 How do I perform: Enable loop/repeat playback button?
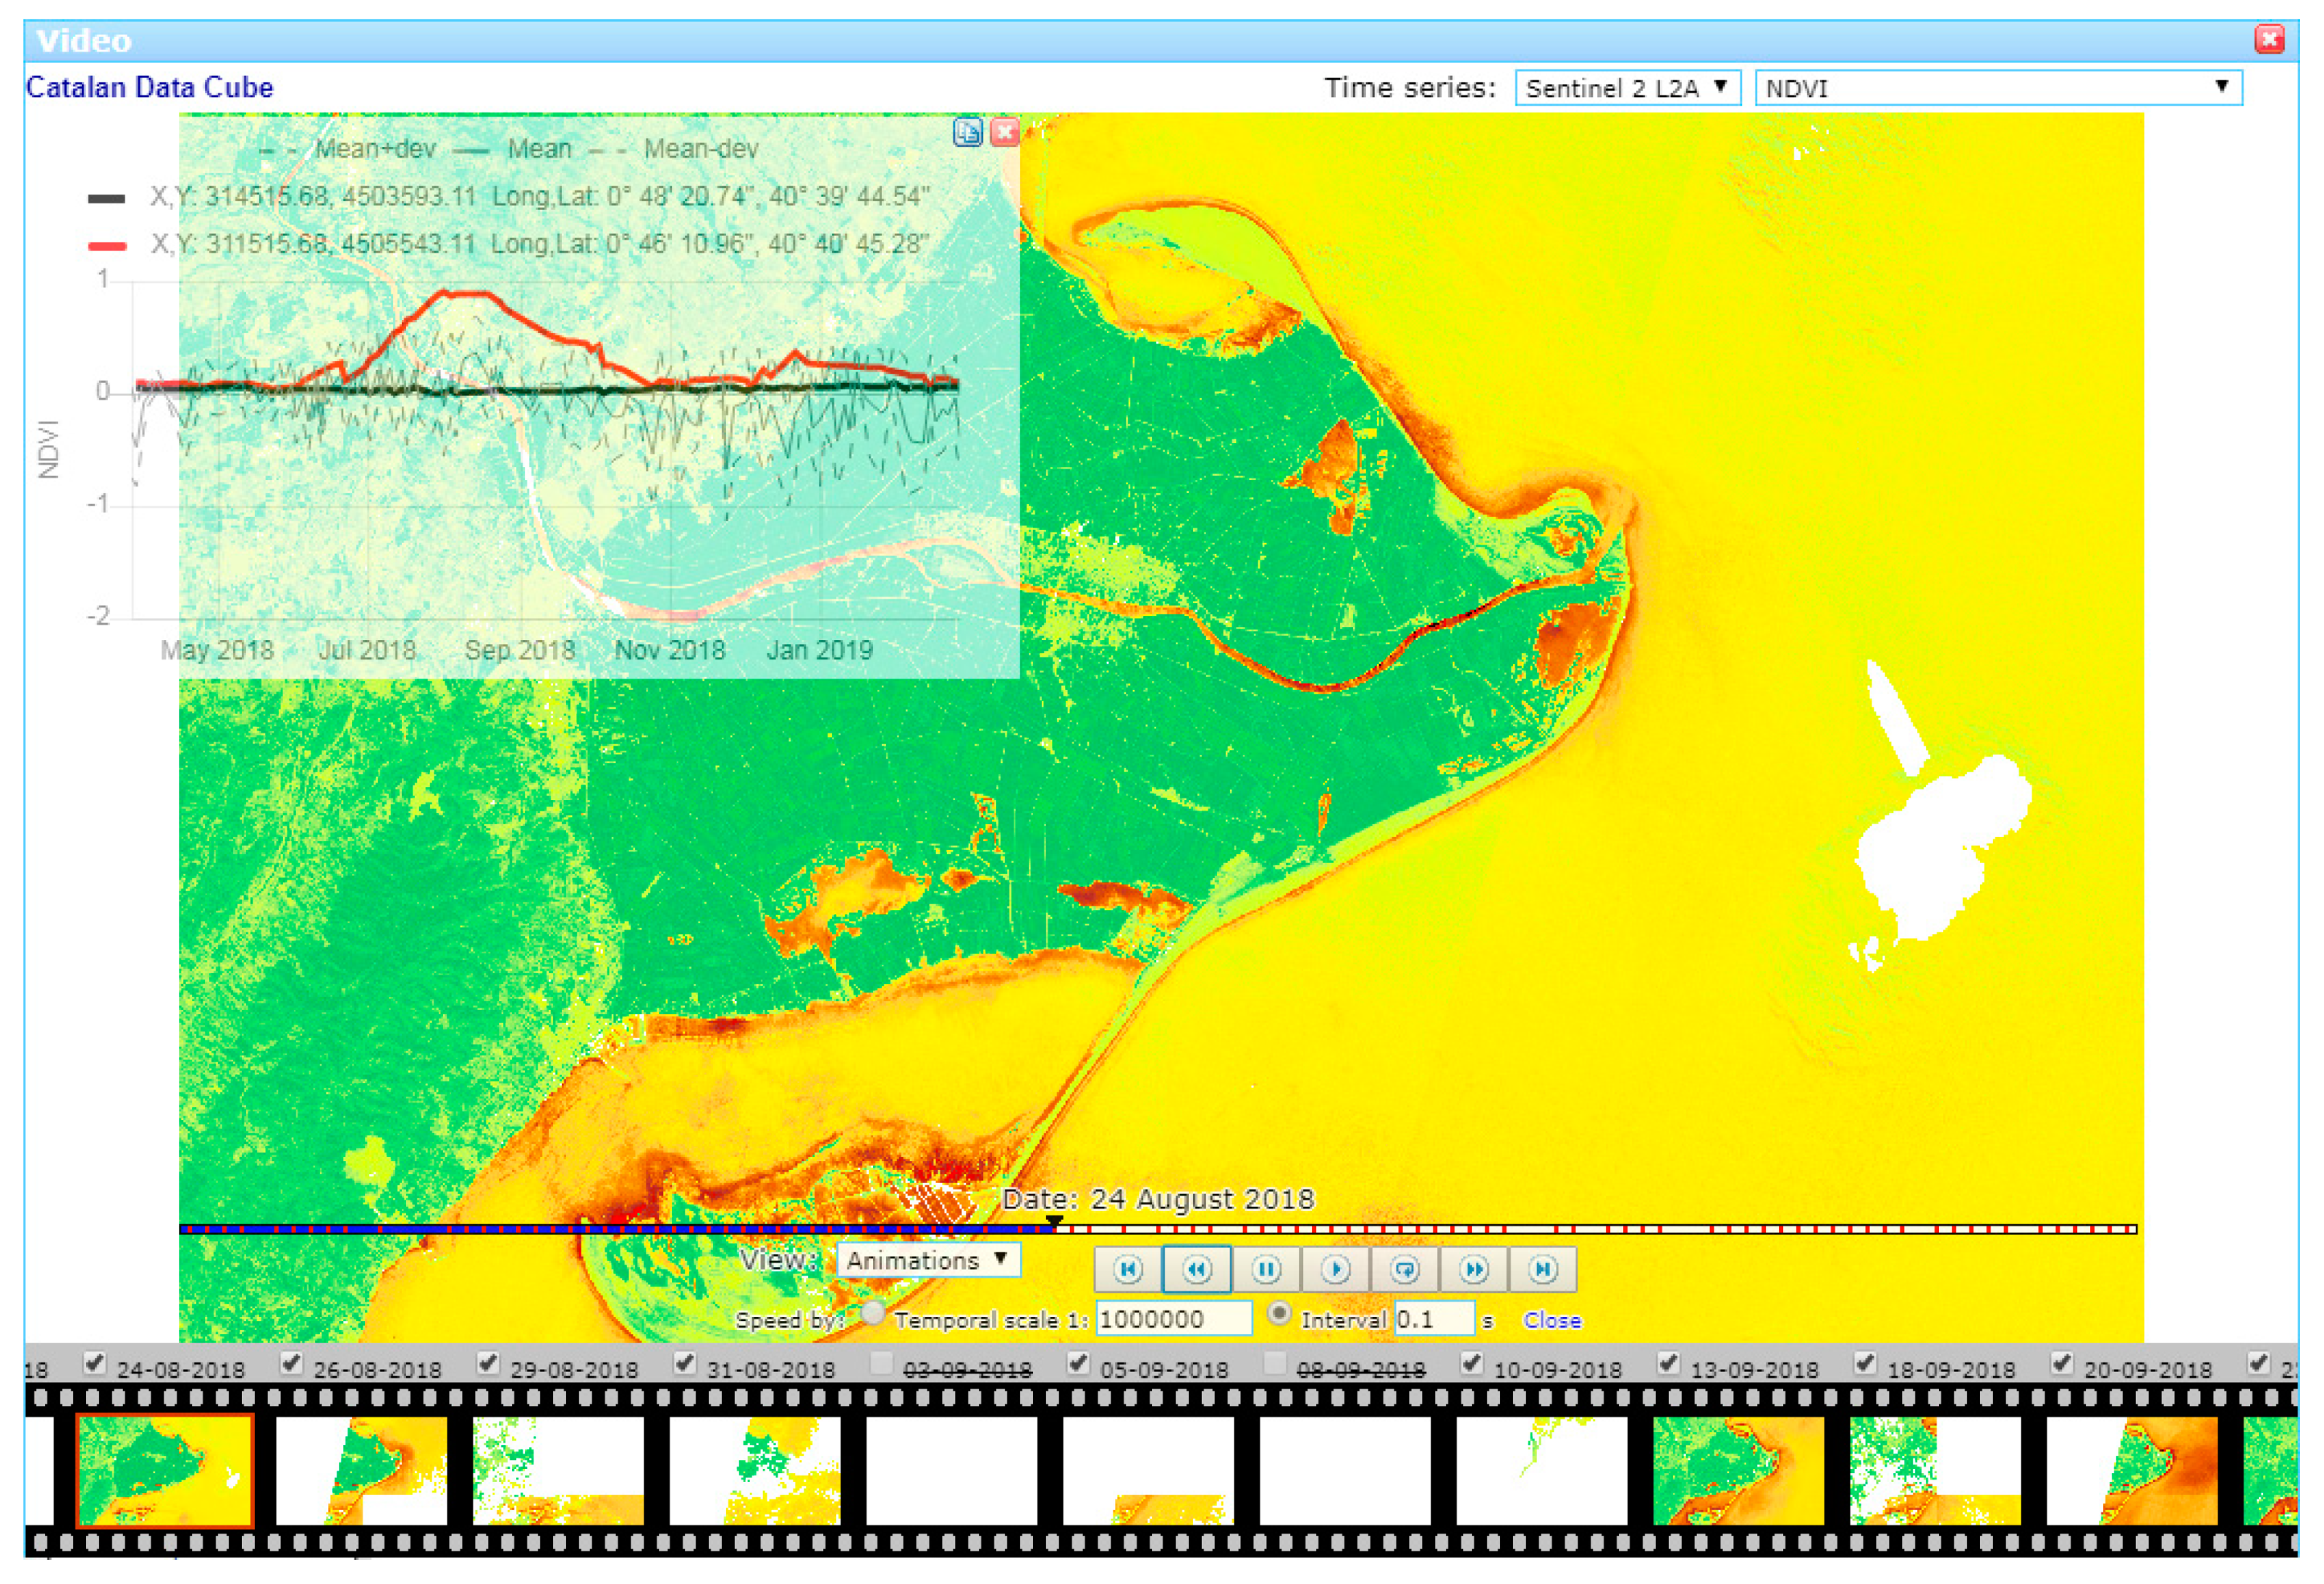[x=1404, y=1269]
